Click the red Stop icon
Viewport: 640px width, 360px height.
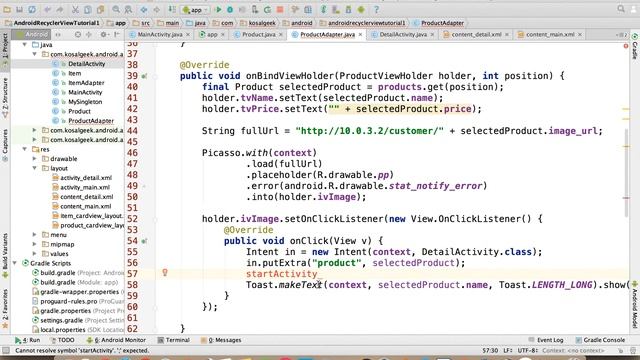[280, 9]
